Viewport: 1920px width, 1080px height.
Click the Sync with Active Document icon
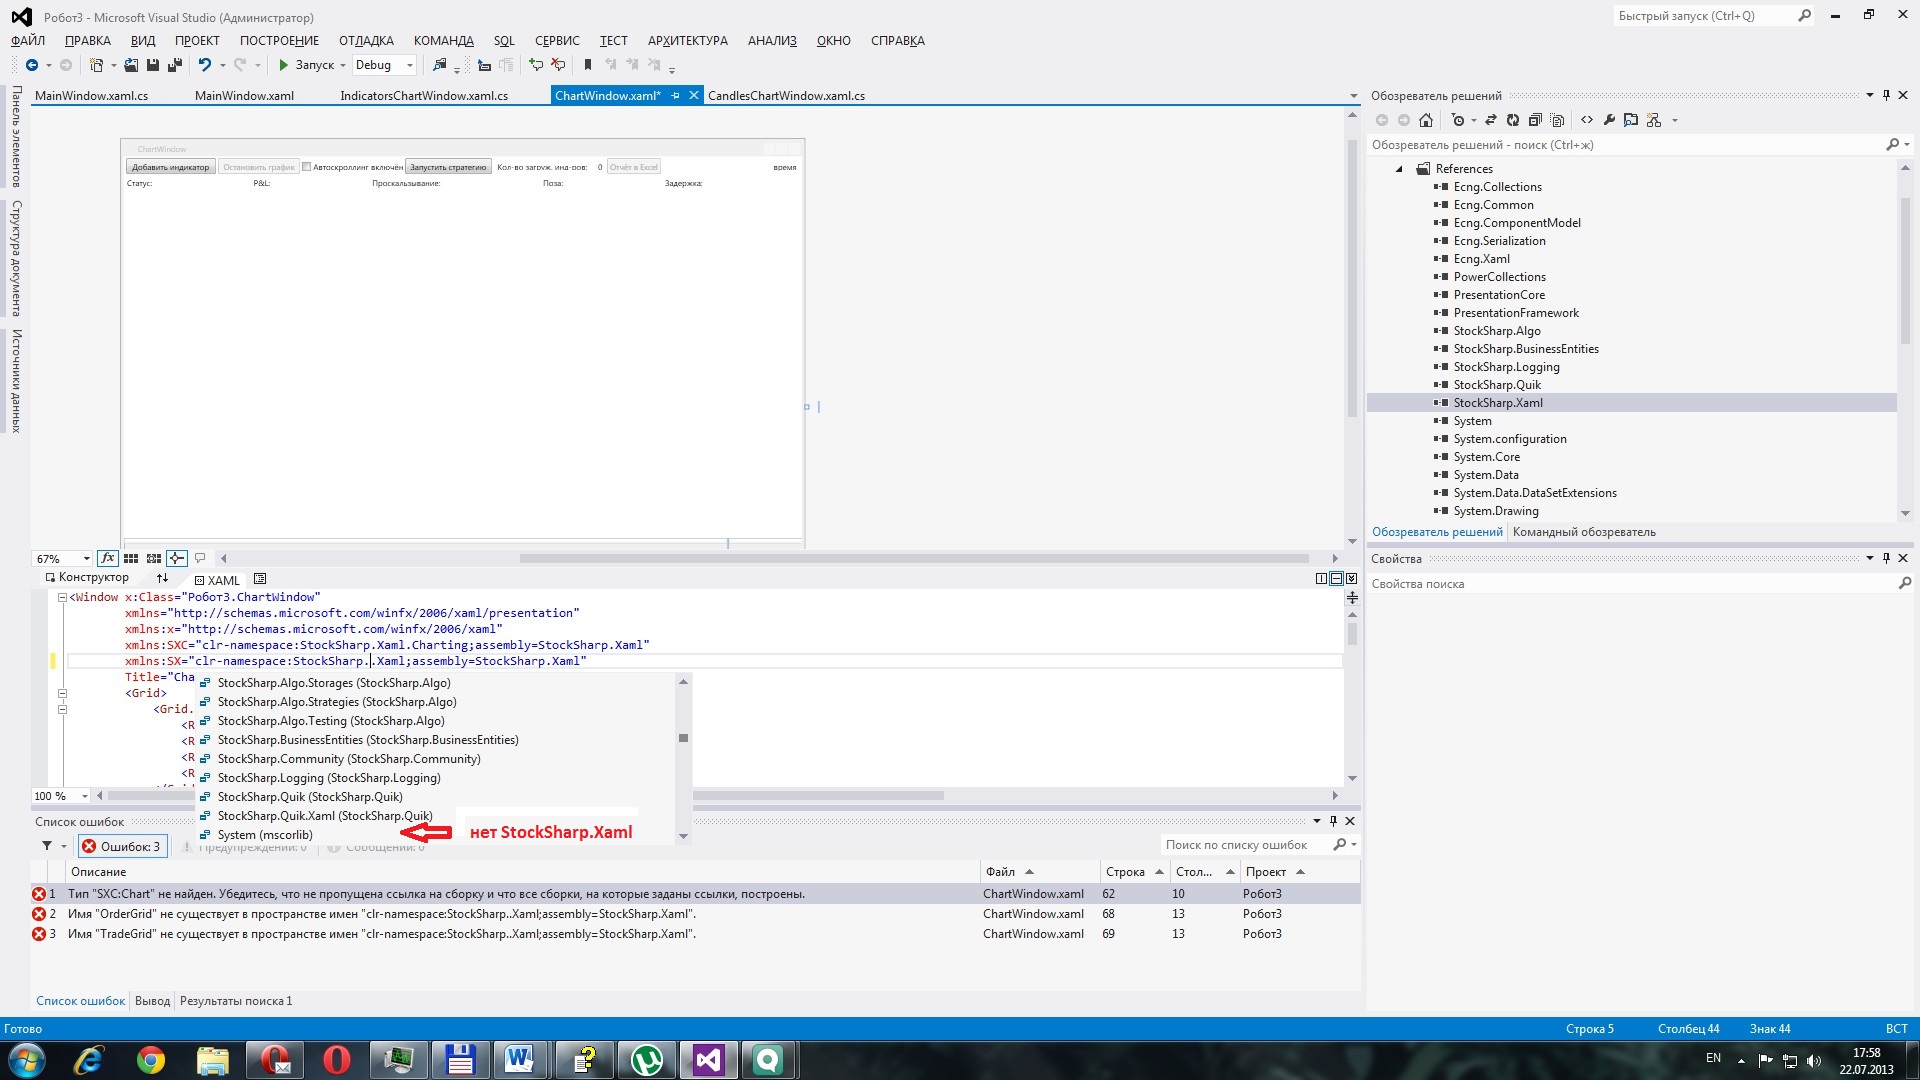1491,120
